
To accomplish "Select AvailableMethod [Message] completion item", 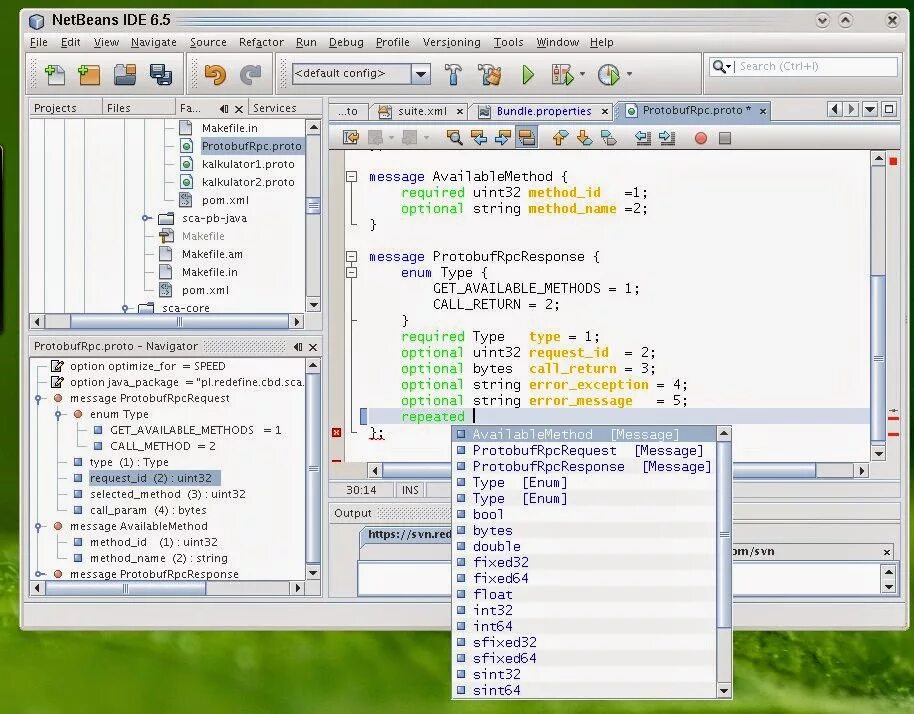I will click(585, 434).
